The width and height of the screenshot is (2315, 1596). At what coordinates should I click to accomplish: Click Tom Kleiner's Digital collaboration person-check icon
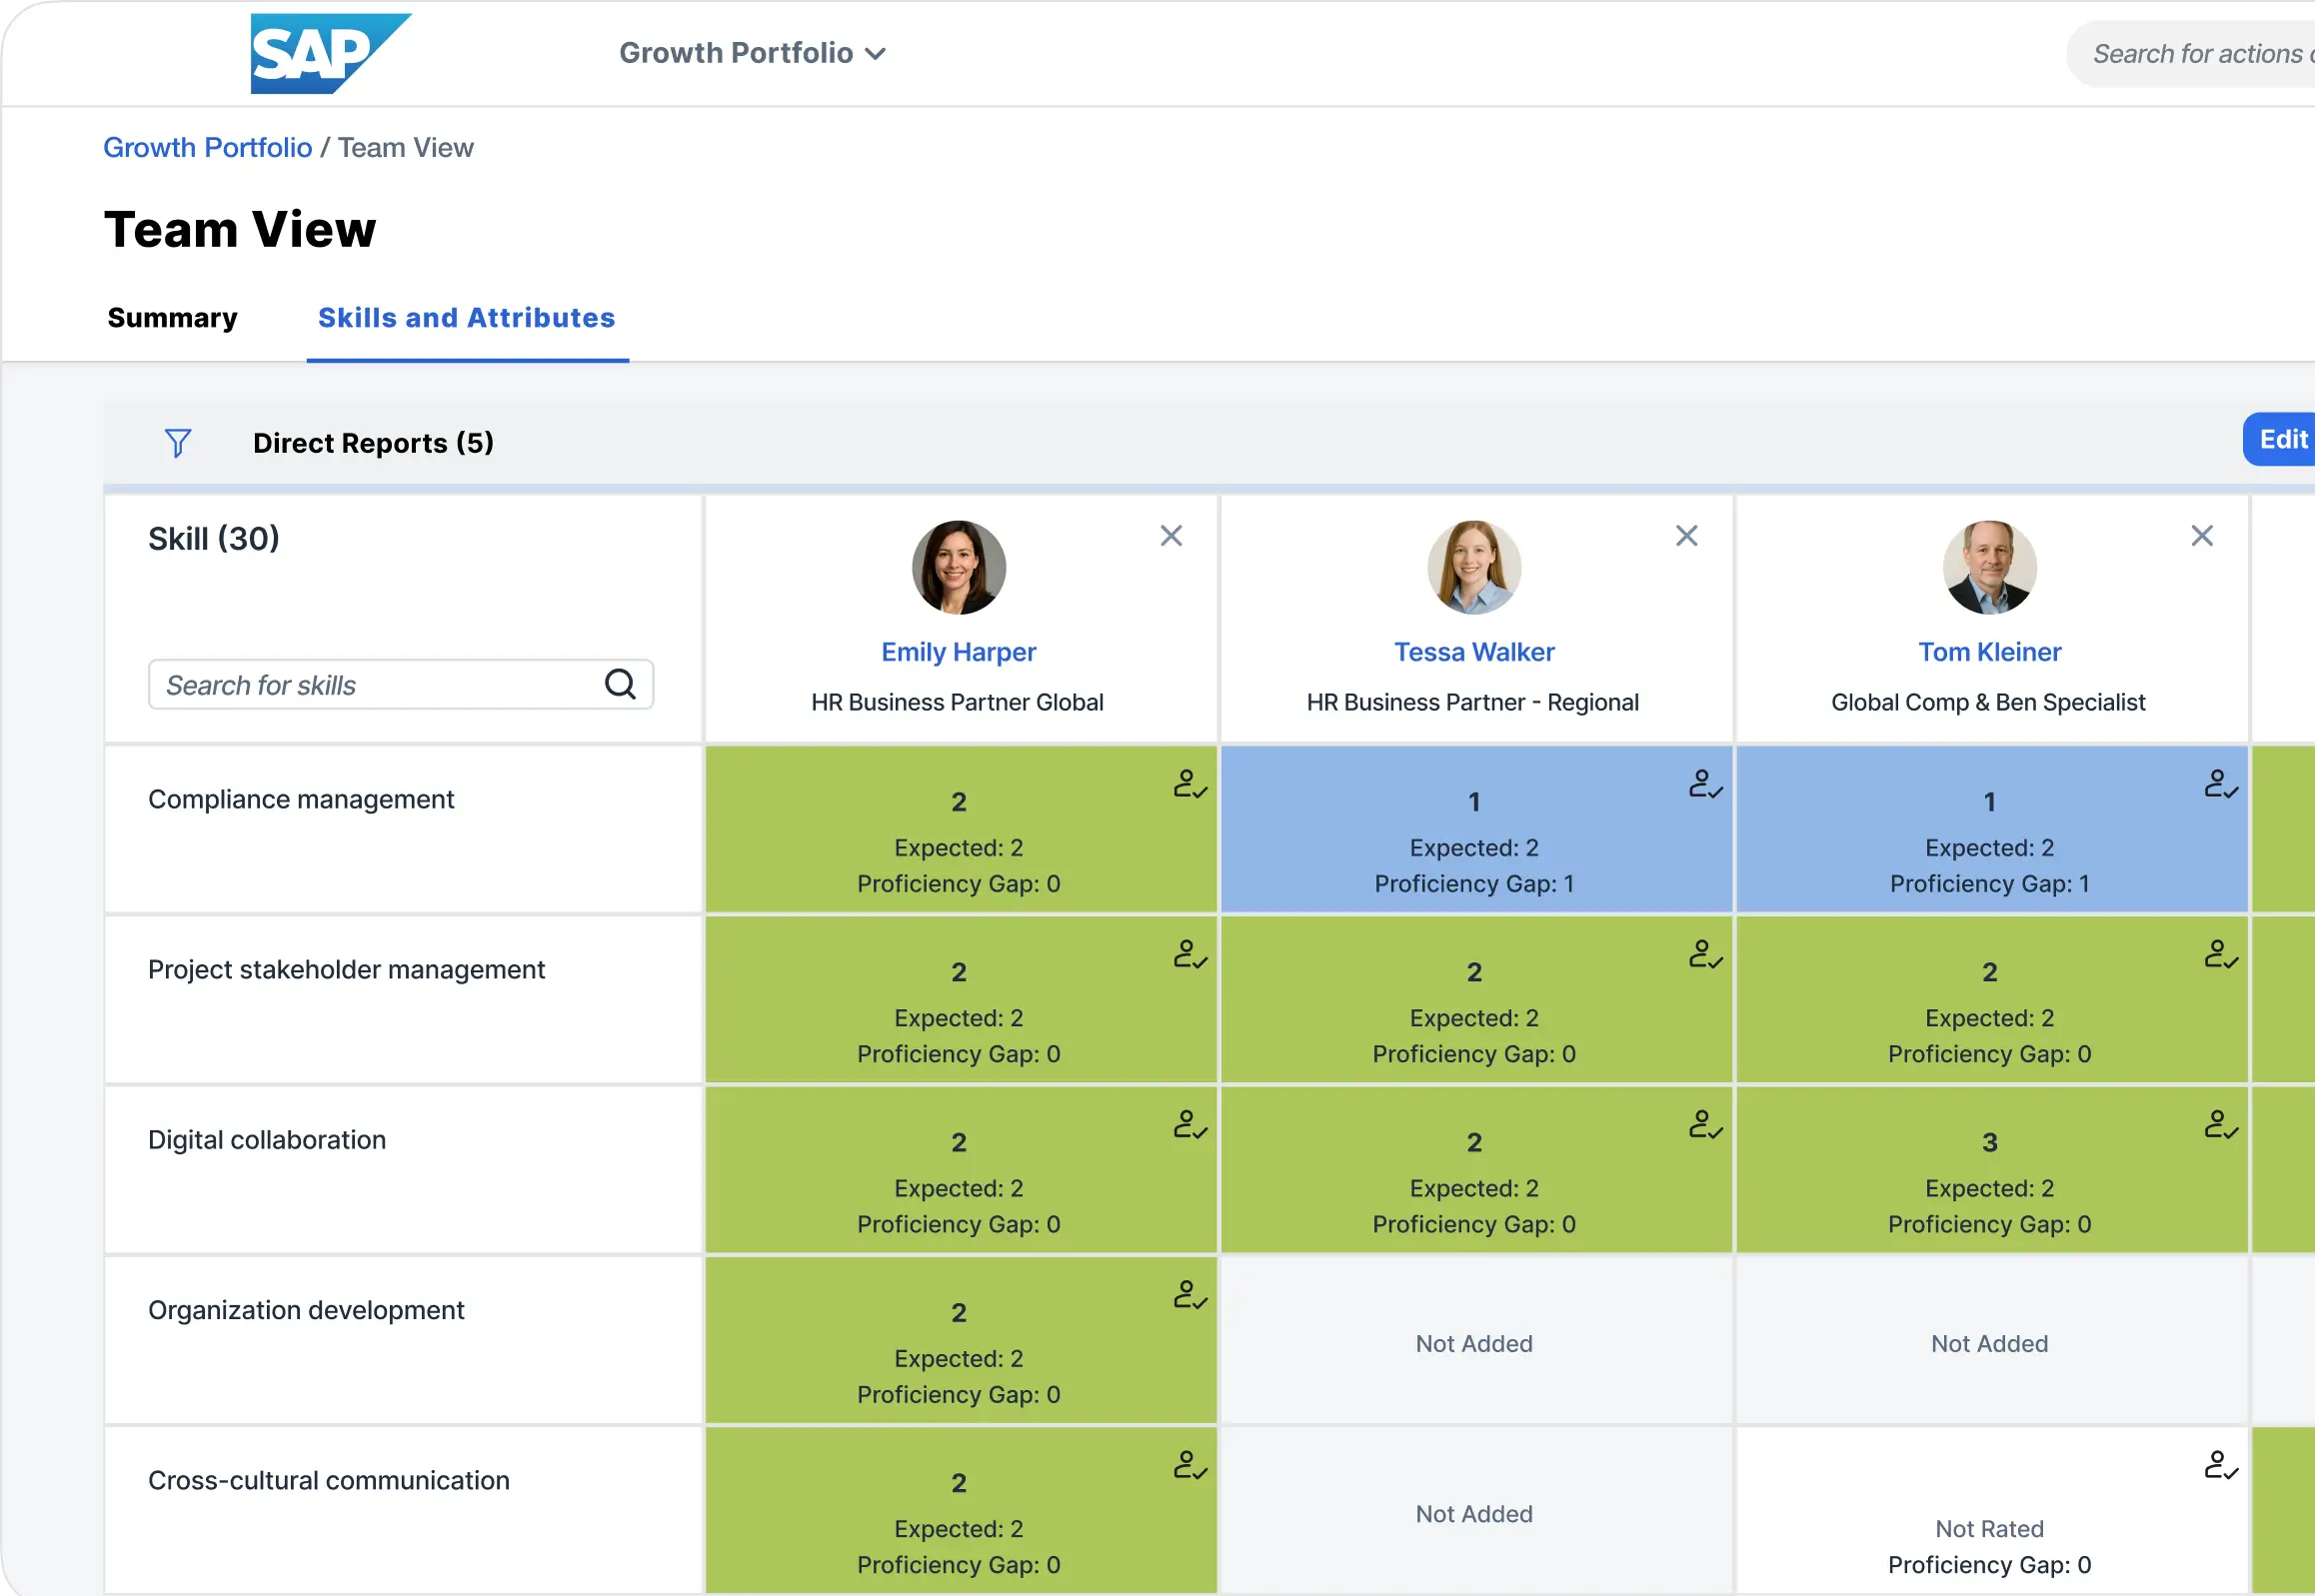[x=2220, y=1125]
